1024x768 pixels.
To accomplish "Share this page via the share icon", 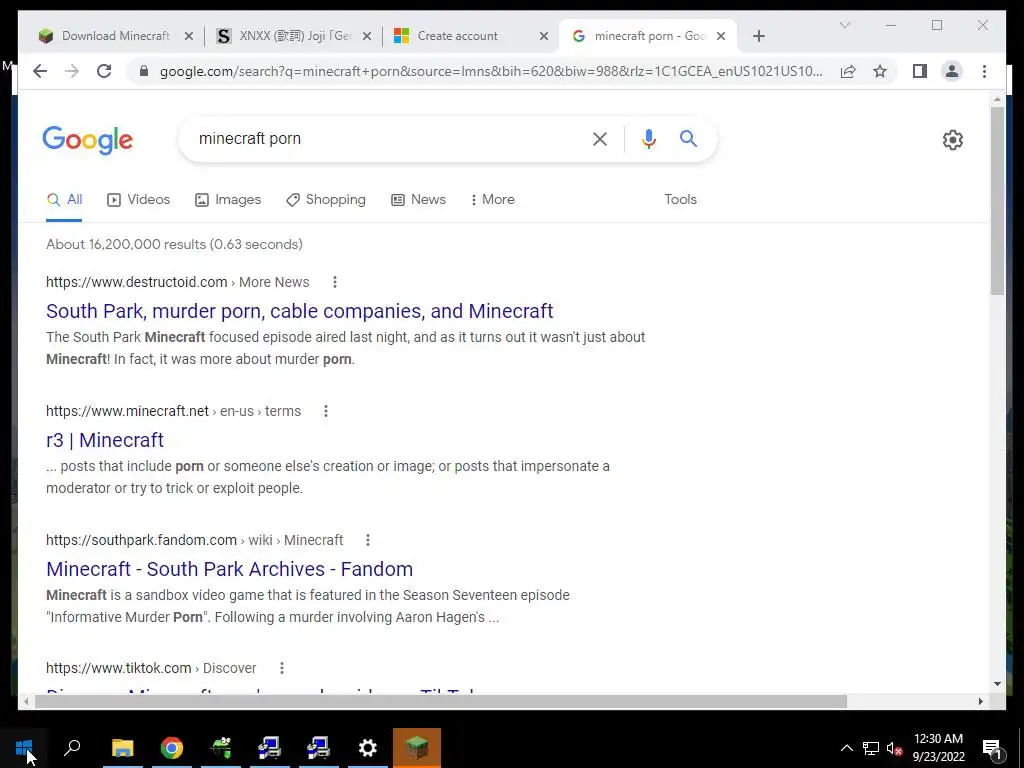I will click(x=848, y=71).
